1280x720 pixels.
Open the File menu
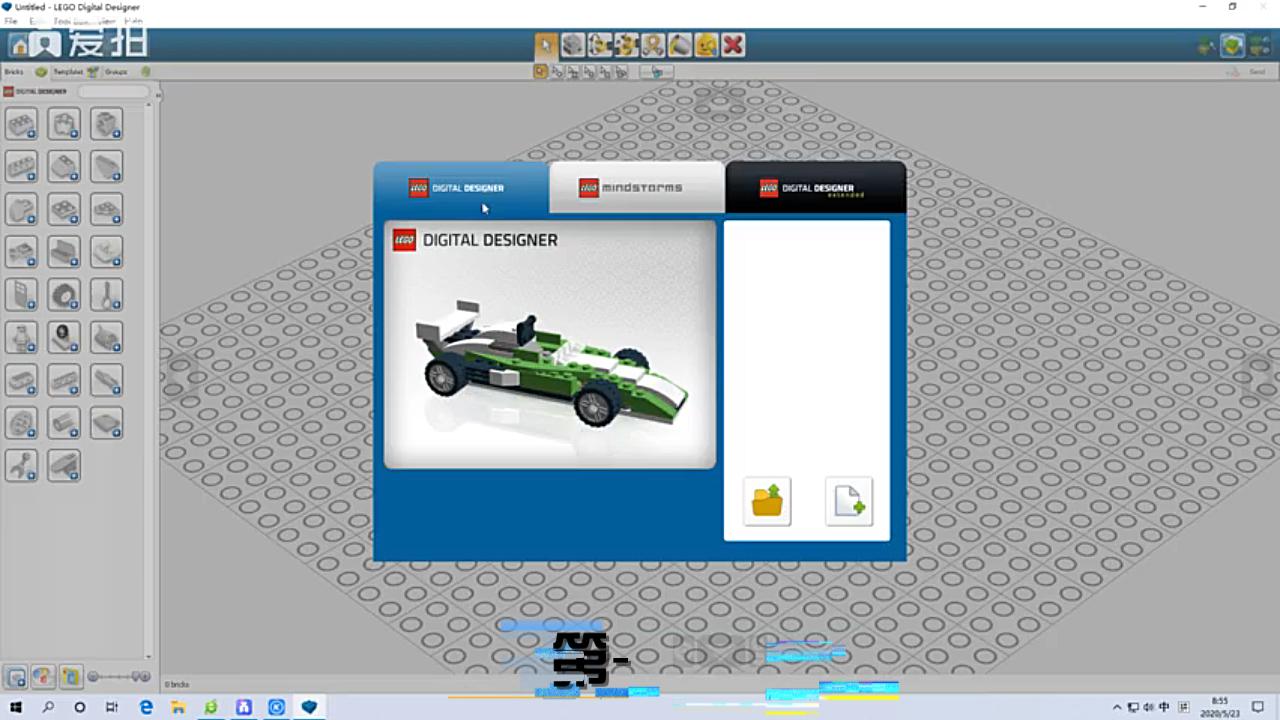11,21
